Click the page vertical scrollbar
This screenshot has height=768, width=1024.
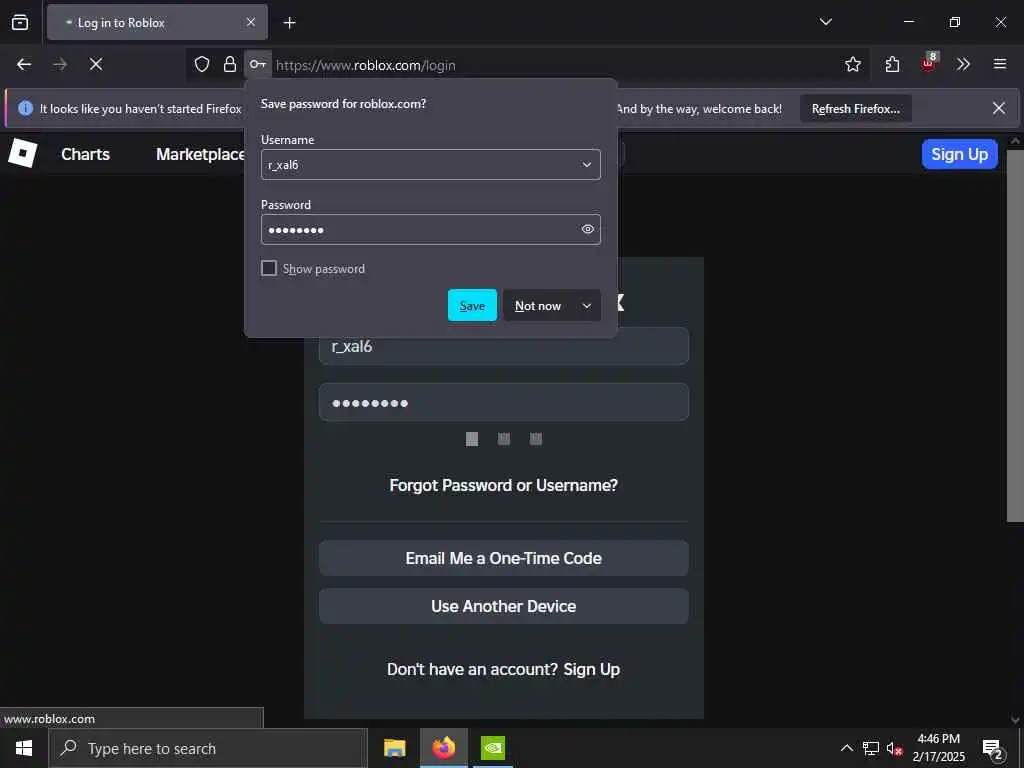[1015, 336]
